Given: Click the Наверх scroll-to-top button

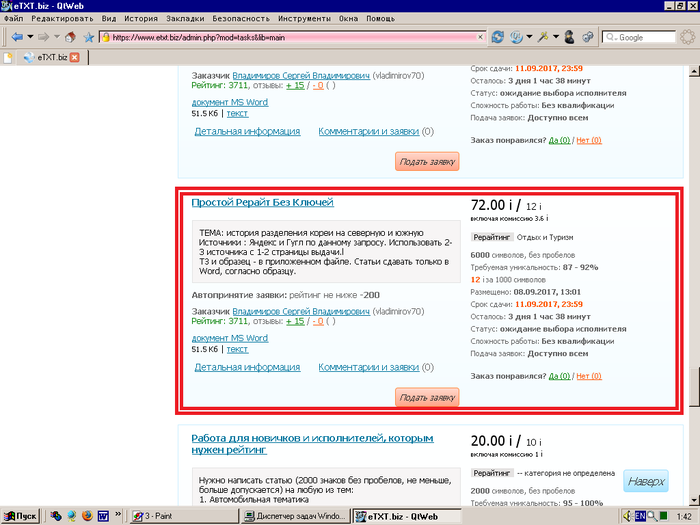Looking at the screenshot, I should pos(645,481).
